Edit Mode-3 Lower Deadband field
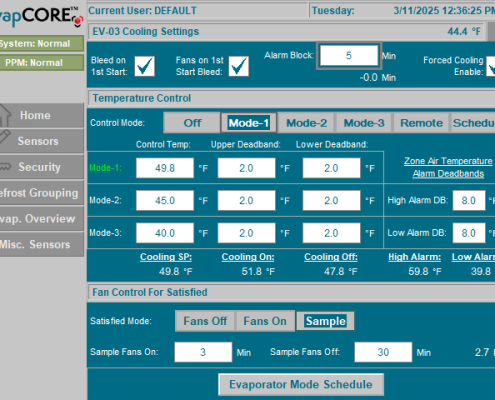Image resolution: width=495 pixels, height=400 pixels. click(331, 233)
